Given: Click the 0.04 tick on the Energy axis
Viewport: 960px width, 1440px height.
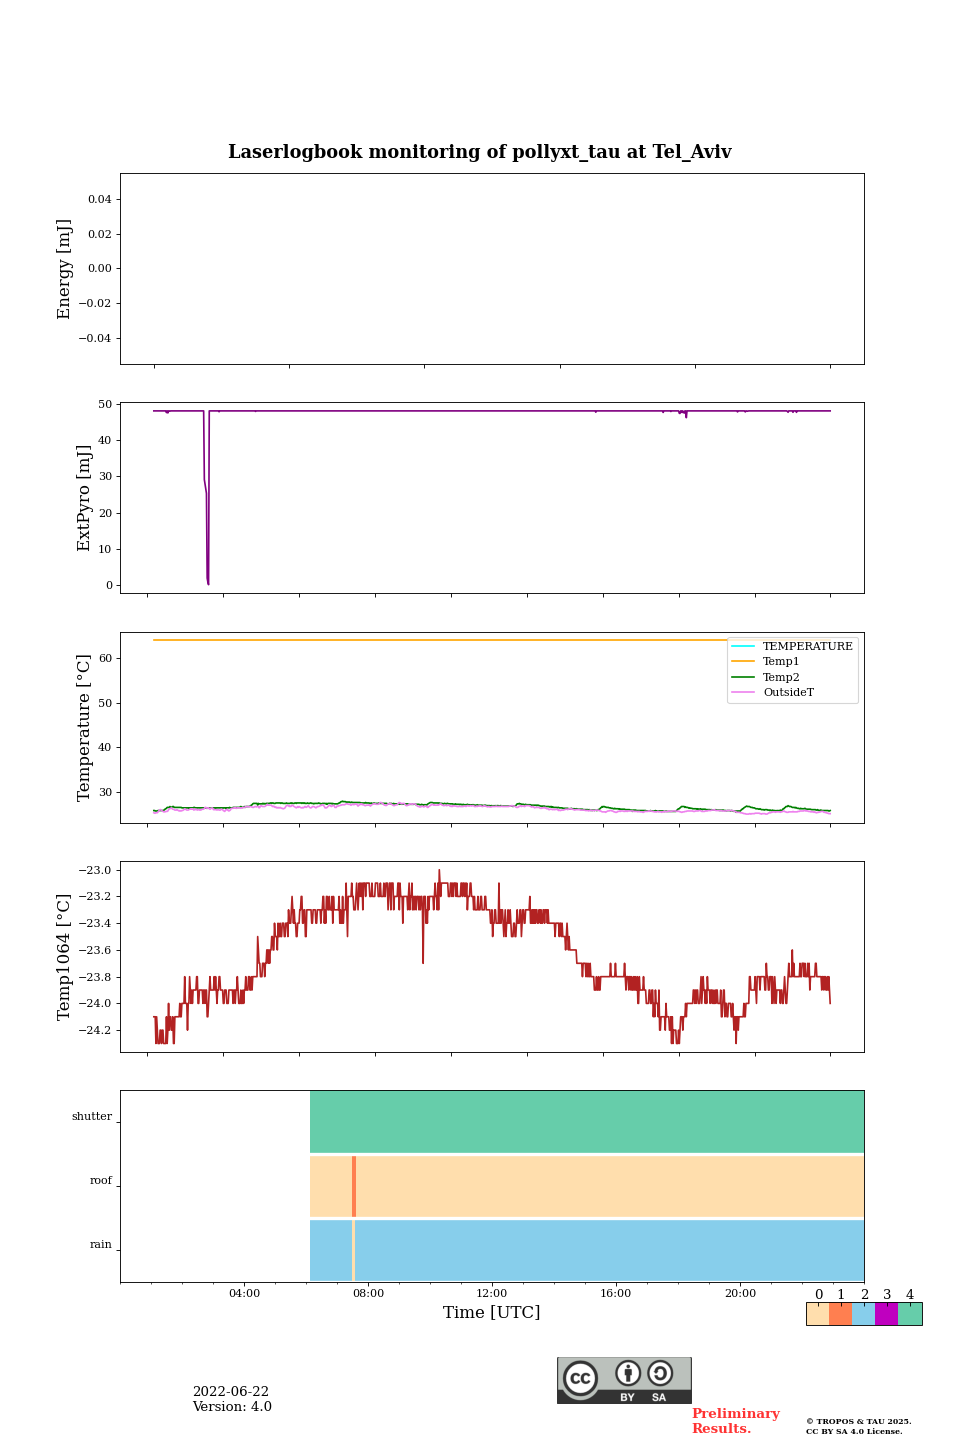Looking at the screenshot, I should [100, 200].
